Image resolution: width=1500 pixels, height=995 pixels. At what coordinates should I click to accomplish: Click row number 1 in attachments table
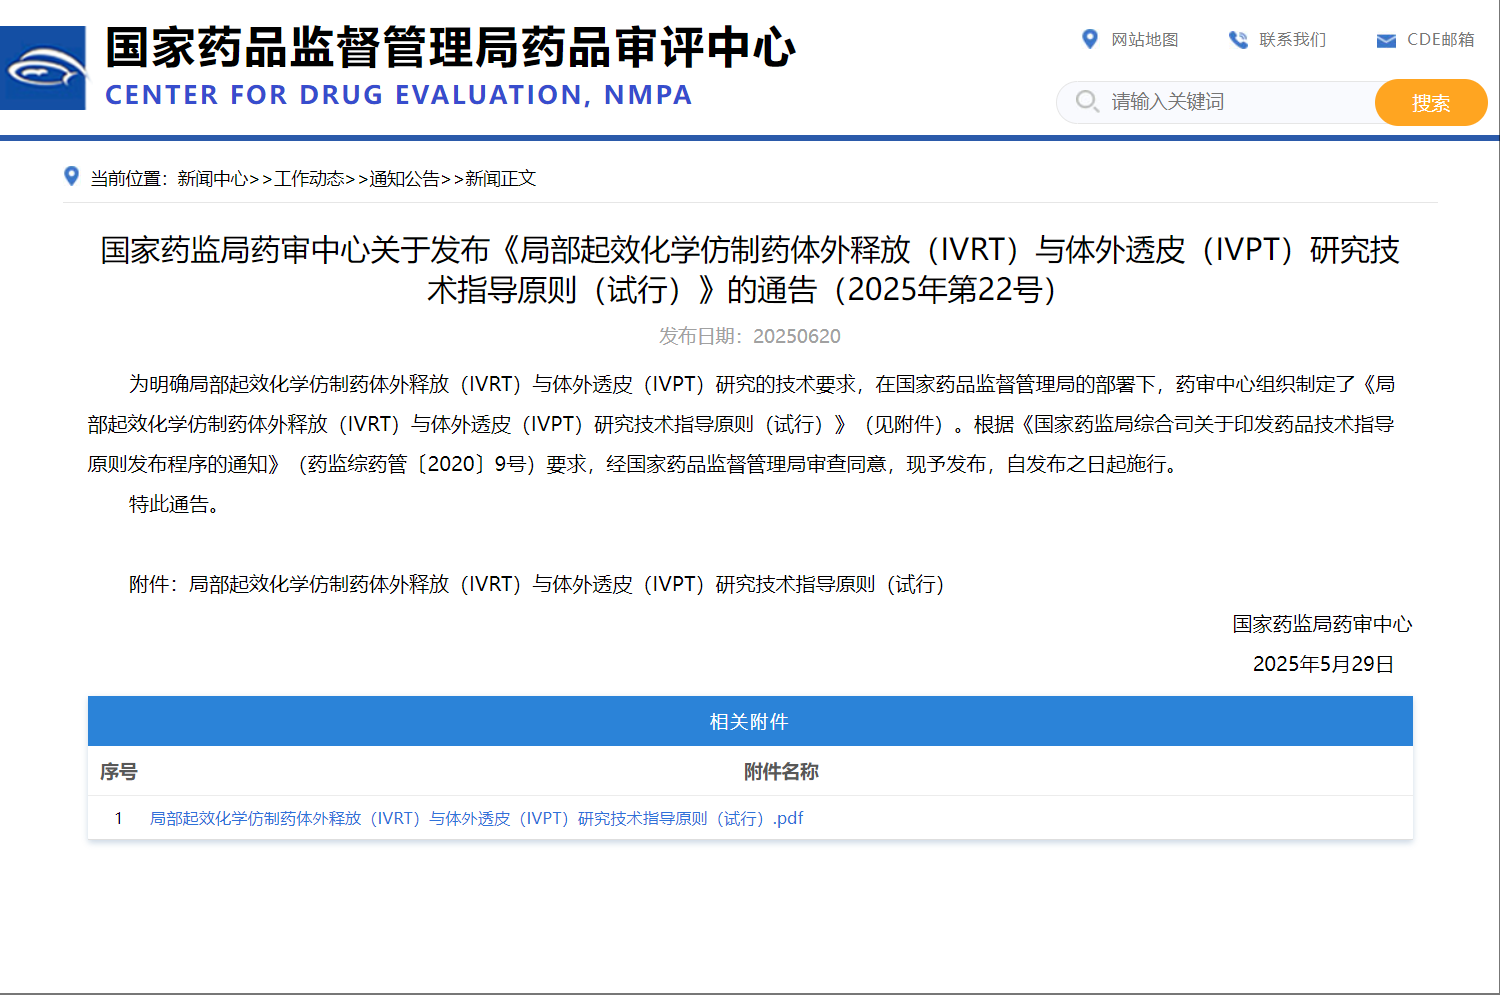(x=118, y=818)
